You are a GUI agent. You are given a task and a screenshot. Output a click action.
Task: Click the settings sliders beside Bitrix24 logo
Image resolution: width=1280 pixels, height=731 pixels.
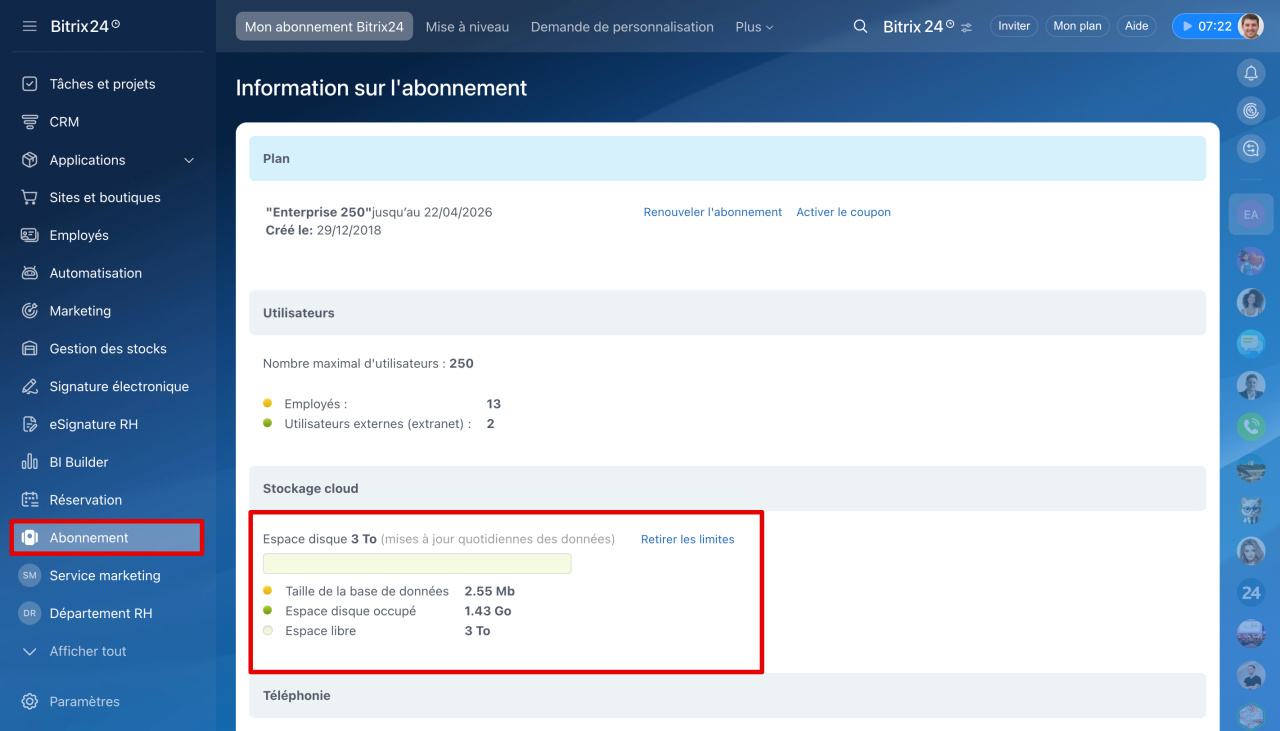966,28
